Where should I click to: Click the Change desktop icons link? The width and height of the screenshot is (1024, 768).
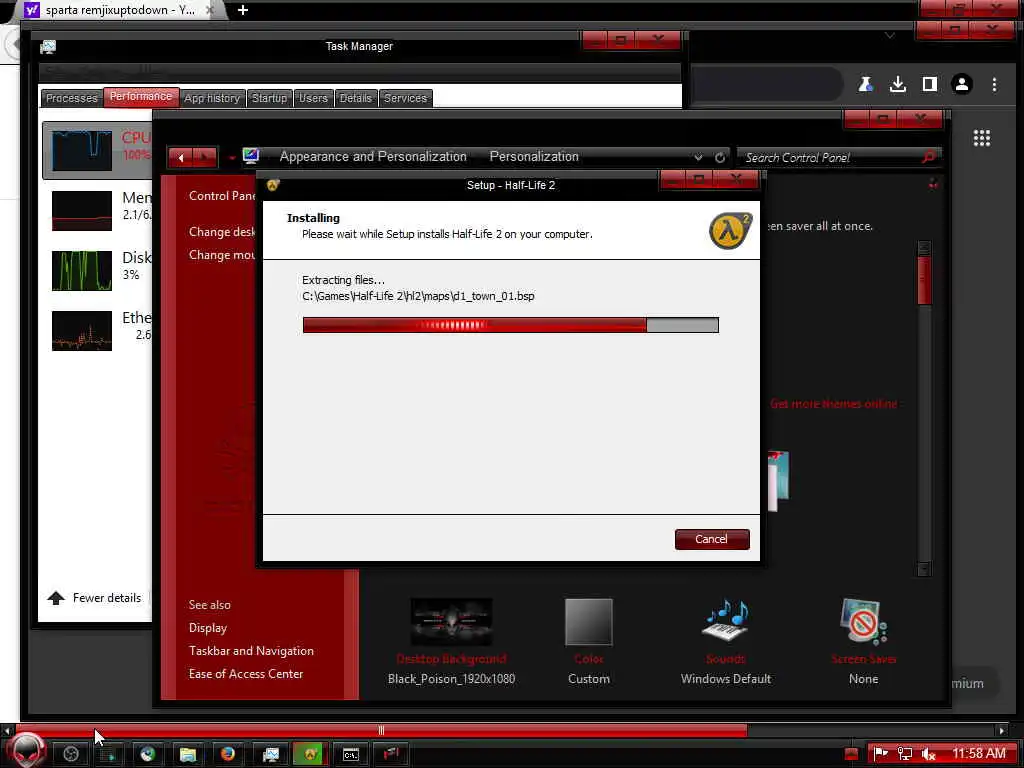coord(222,232)
